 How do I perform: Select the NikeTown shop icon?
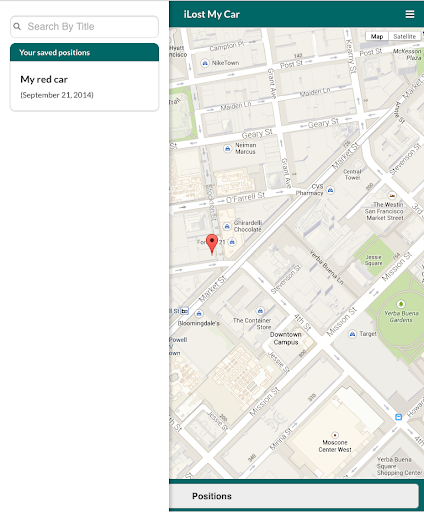point(205,63)
